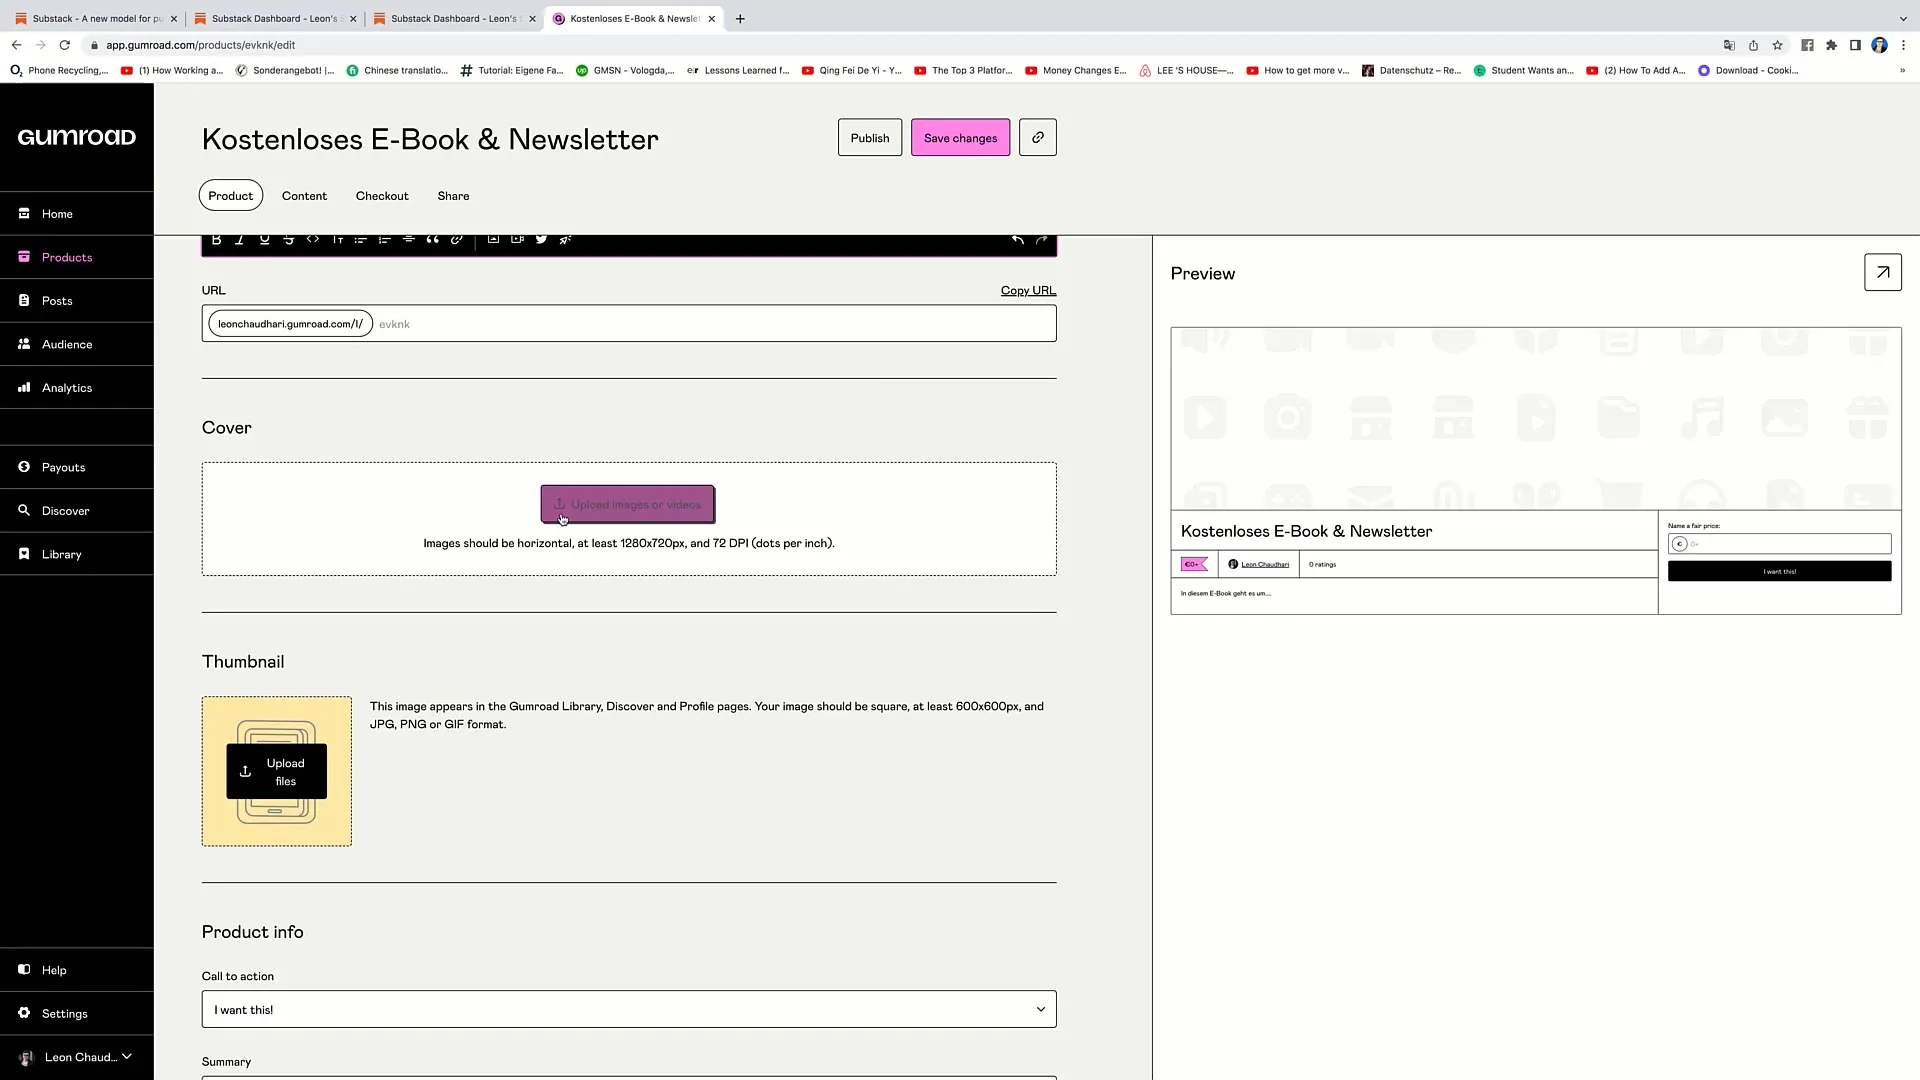Open a new browser tab
Screen dimensions: 1920x1080
click(740, 18)
